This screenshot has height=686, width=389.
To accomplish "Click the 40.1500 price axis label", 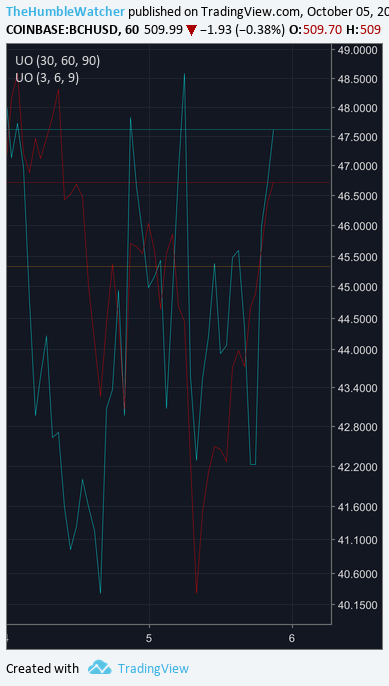I will (357, 605).
